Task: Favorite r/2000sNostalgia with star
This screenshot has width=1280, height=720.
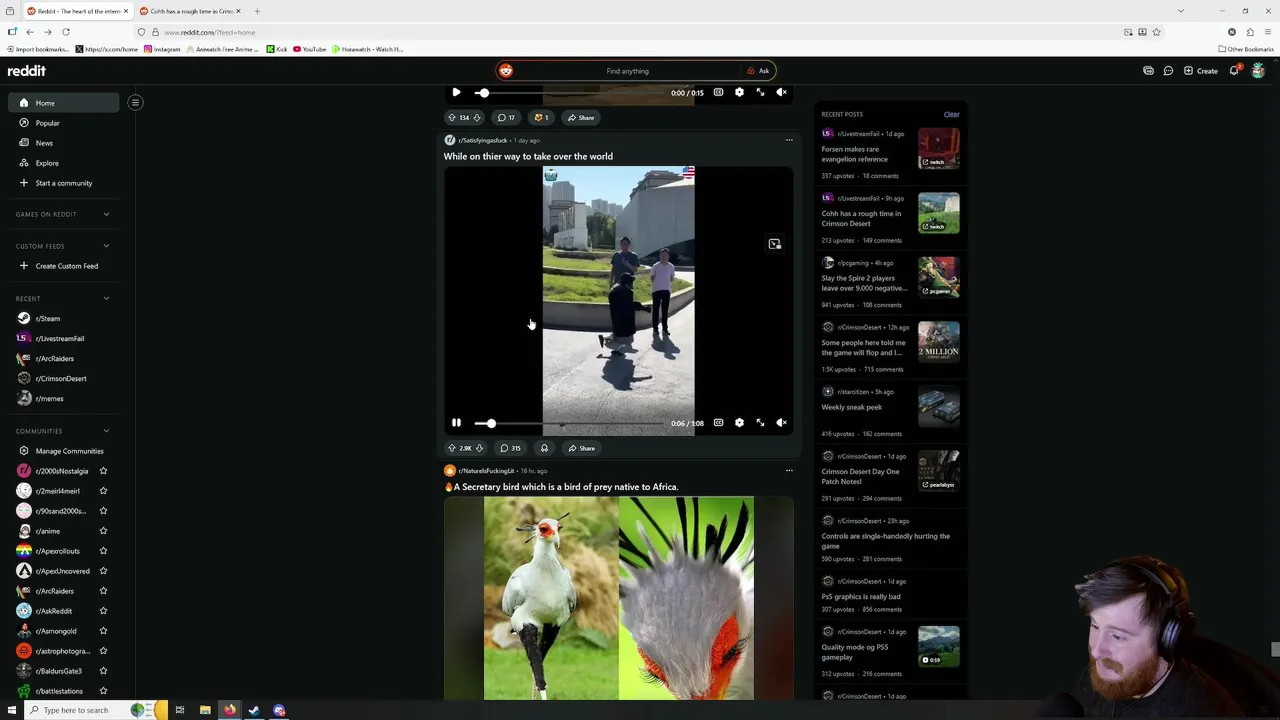Action: point(103,471)
